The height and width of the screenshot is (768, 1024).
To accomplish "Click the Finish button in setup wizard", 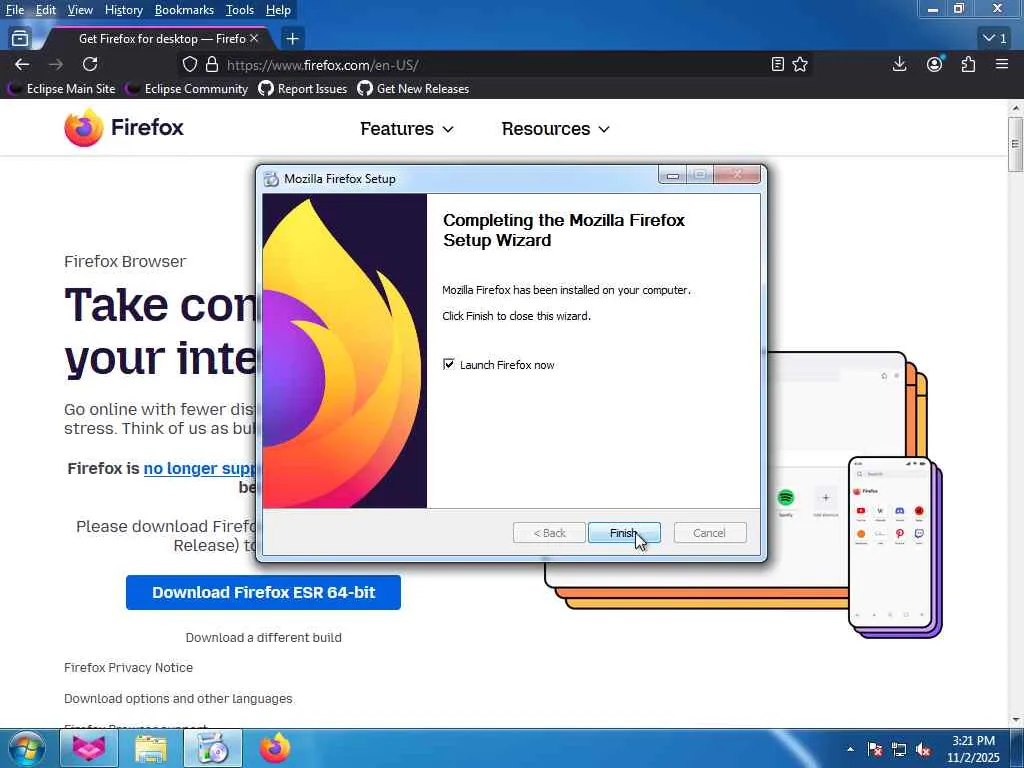I will click(624, 533).
